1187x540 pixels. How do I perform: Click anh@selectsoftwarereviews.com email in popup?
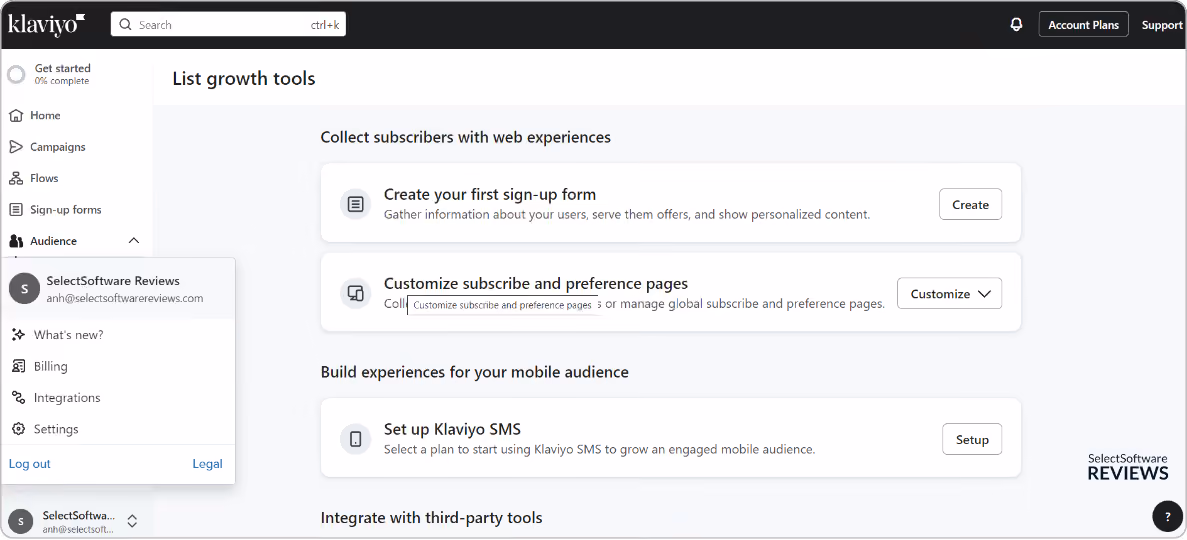pyautogui.click(x=125, y=298)
